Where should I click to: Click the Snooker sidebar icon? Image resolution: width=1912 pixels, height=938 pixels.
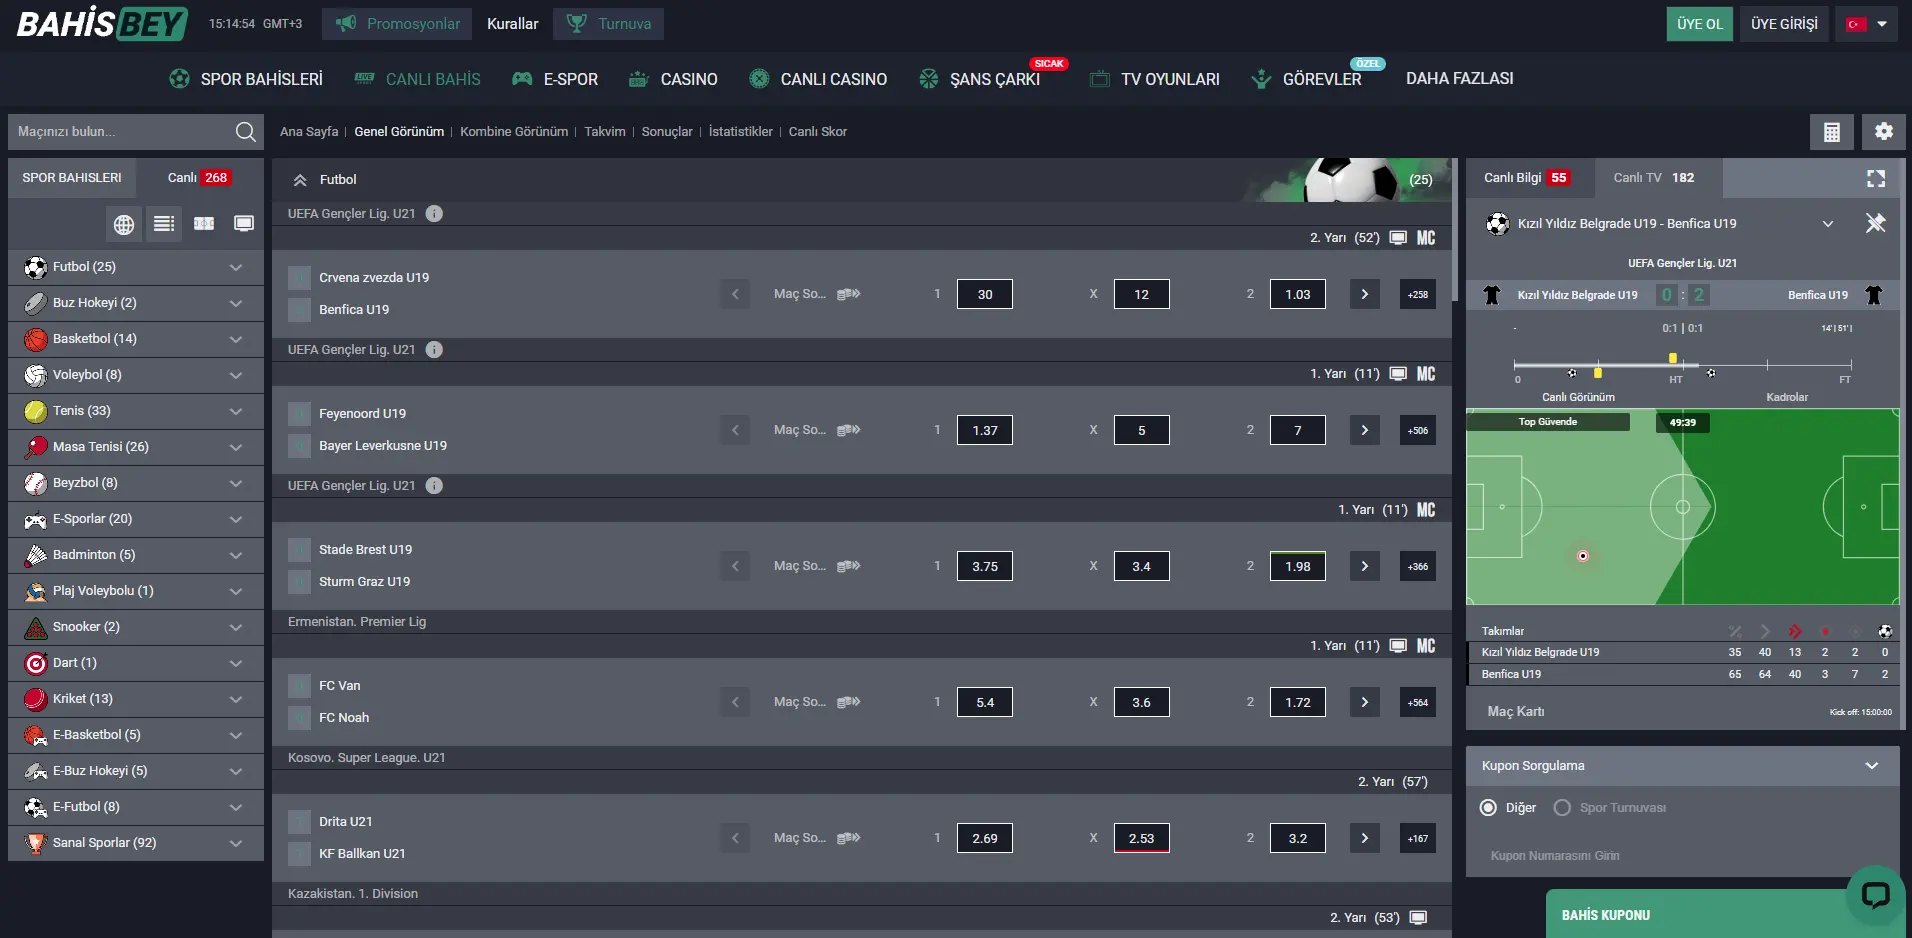point(36,627)
